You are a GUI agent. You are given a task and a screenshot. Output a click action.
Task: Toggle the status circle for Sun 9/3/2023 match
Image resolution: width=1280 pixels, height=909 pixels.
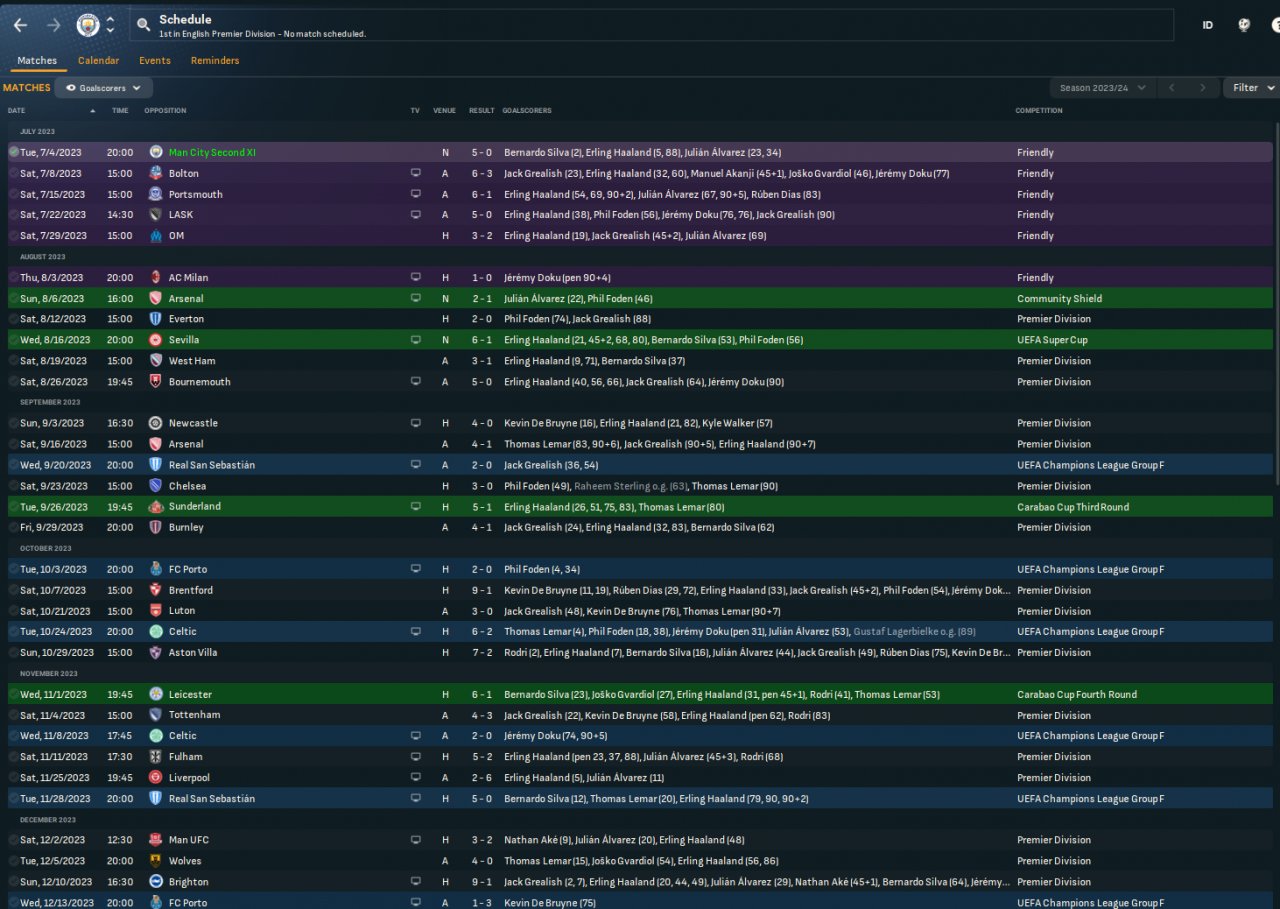point(14,423)
